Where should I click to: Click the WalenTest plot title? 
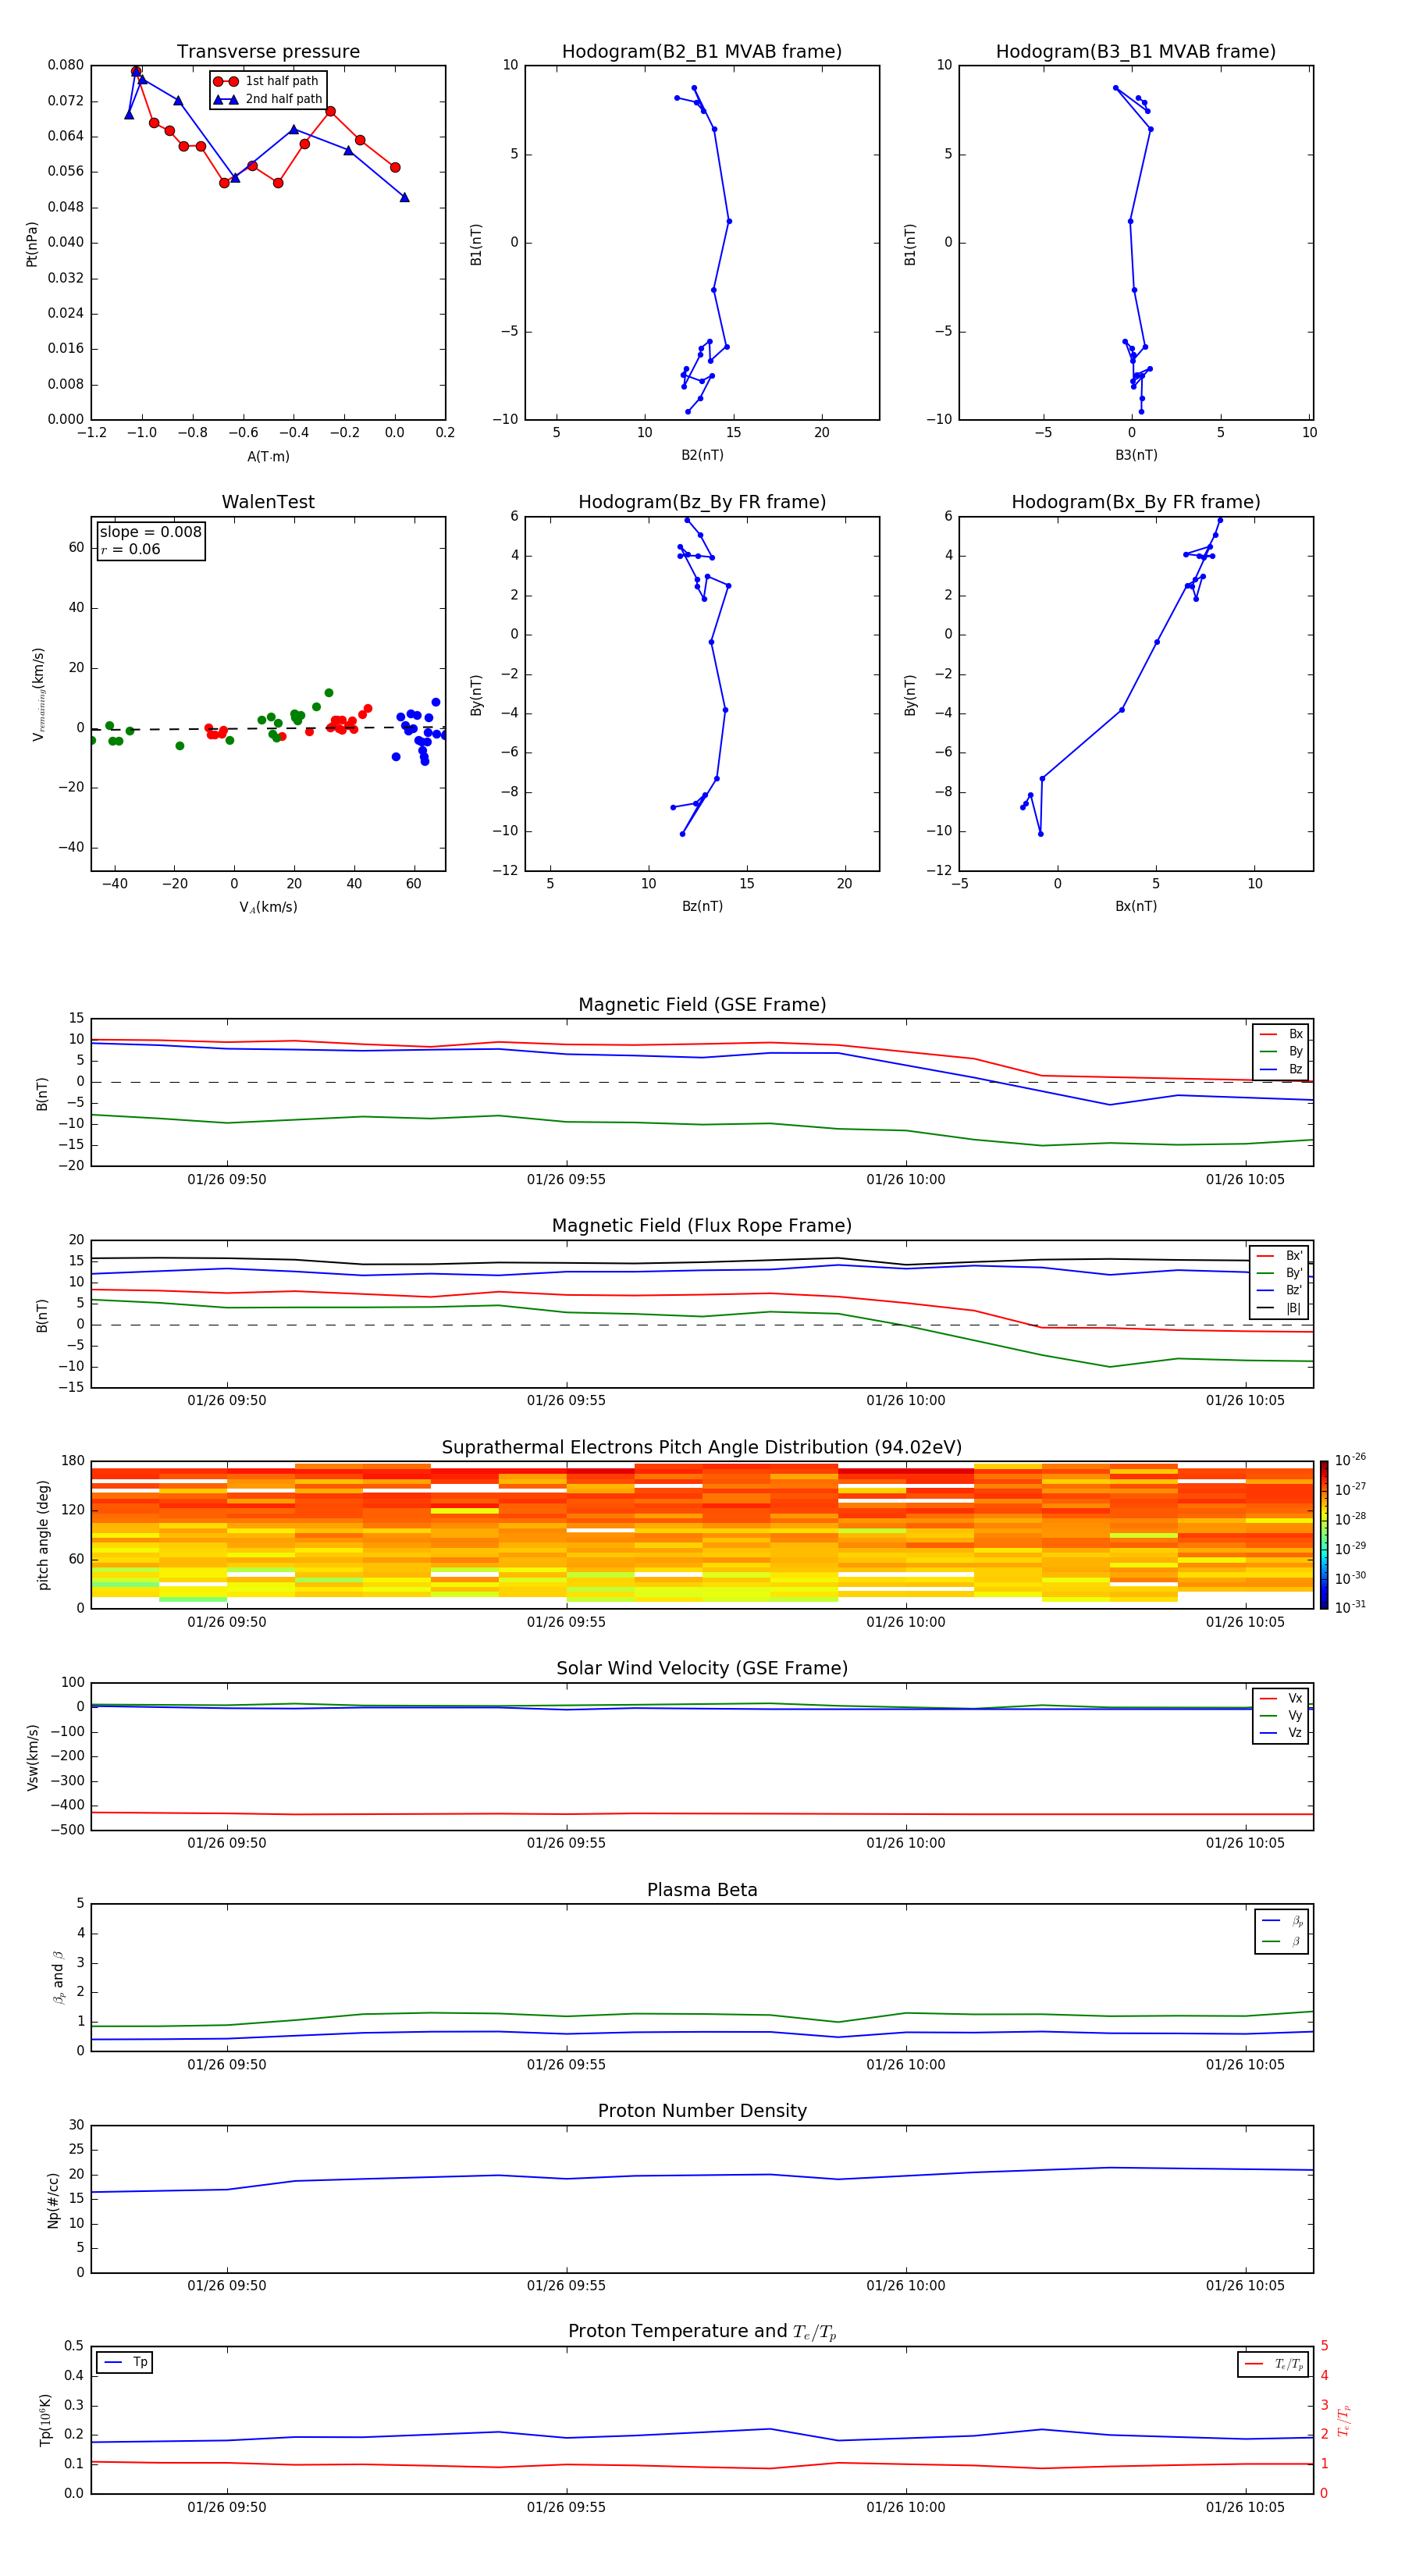pos(268,502)
